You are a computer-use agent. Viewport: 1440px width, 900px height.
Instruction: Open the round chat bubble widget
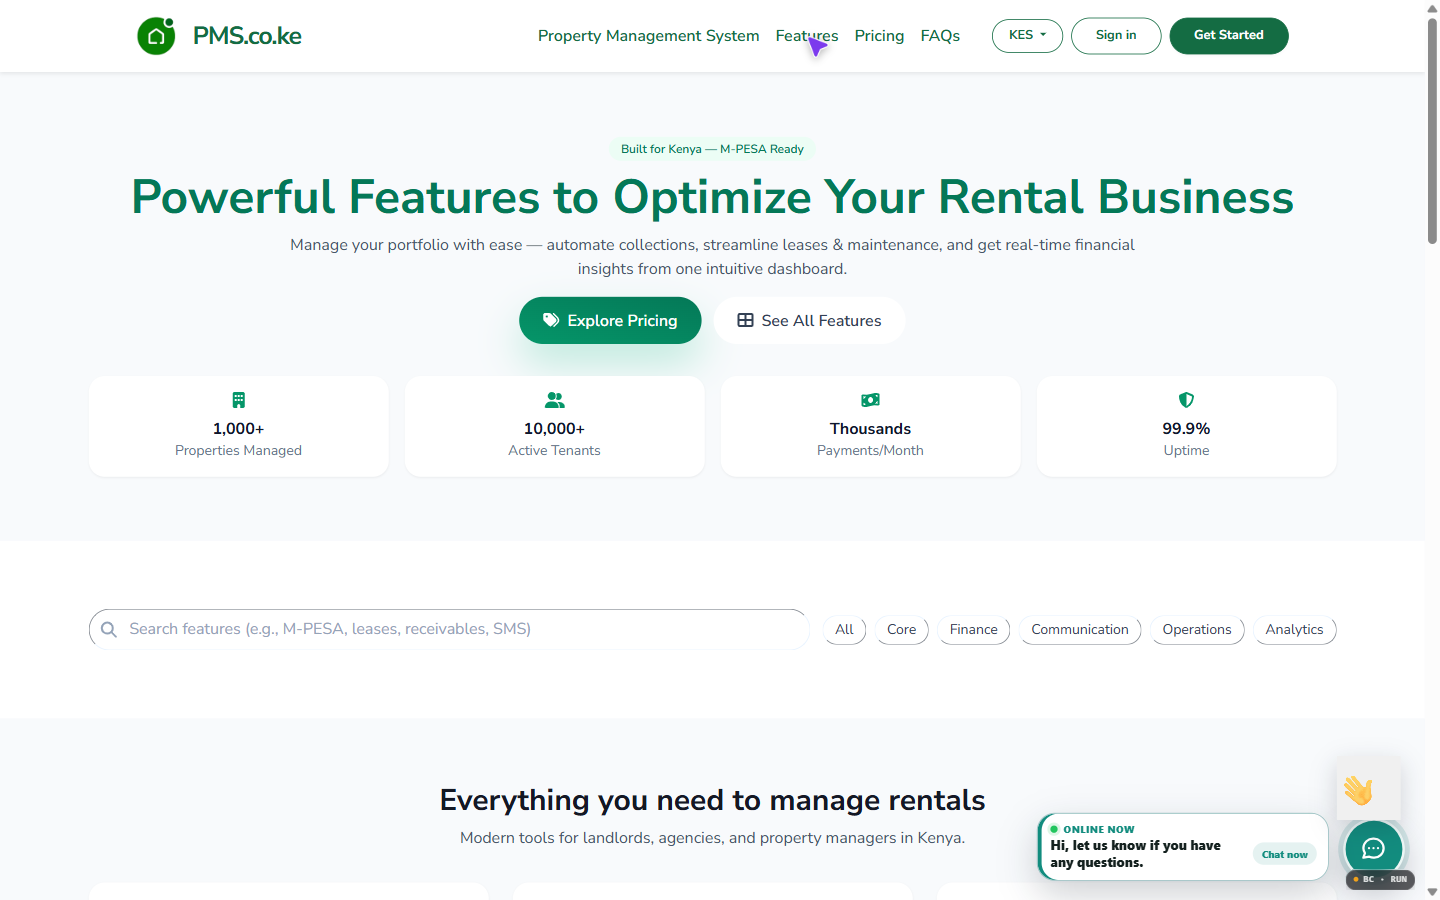point(1373,849)
